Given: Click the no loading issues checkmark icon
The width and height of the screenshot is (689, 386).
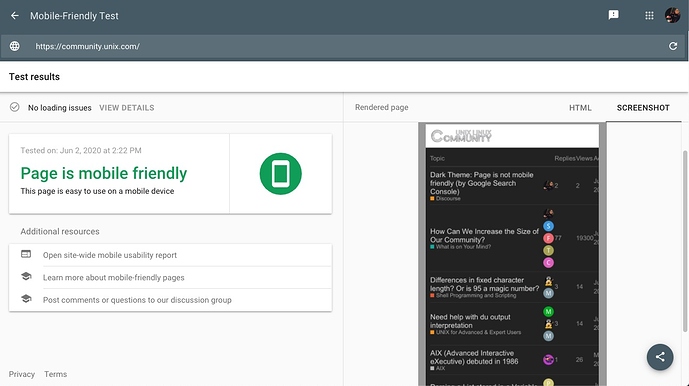Looking at the screenshot, I should (15, 107).
